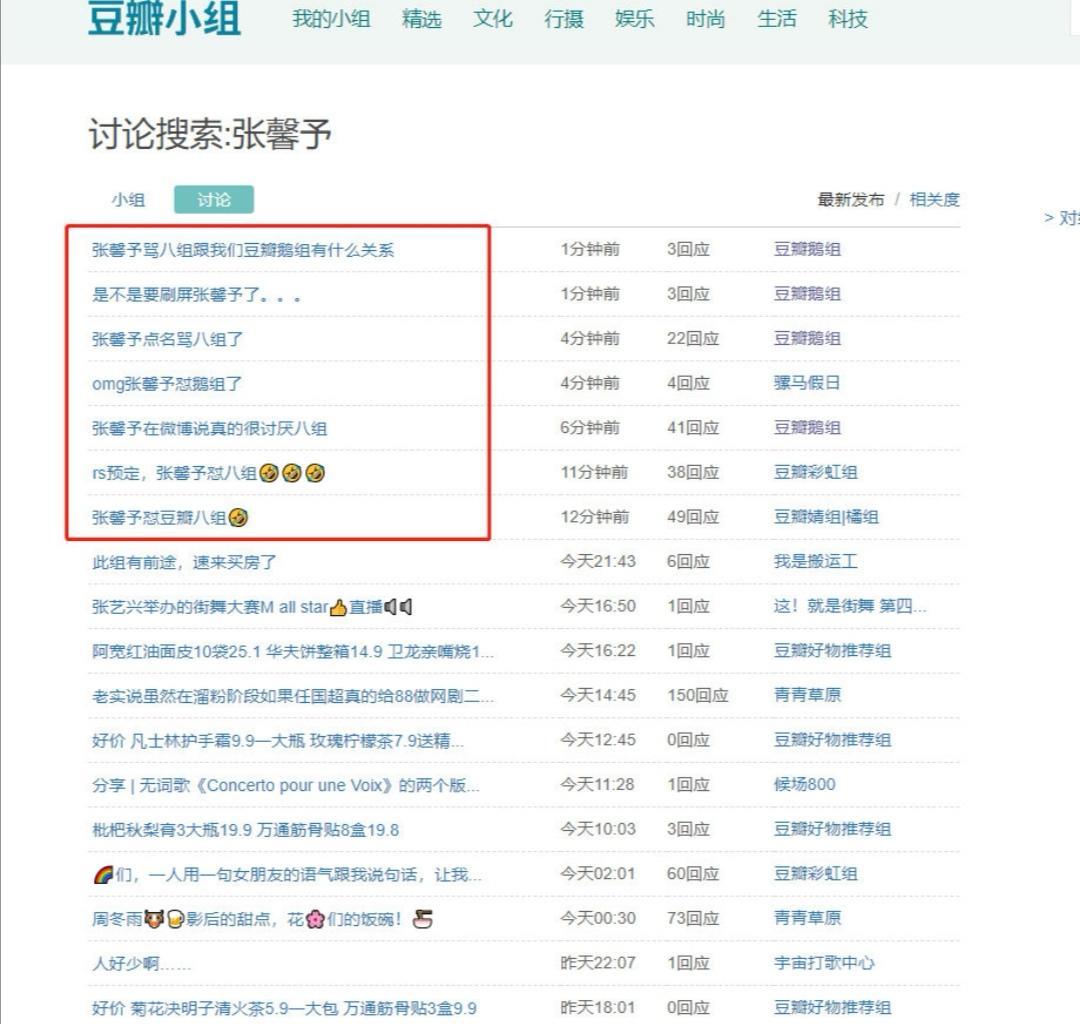Open post 人好少啊……

click(x=141, y=963)
